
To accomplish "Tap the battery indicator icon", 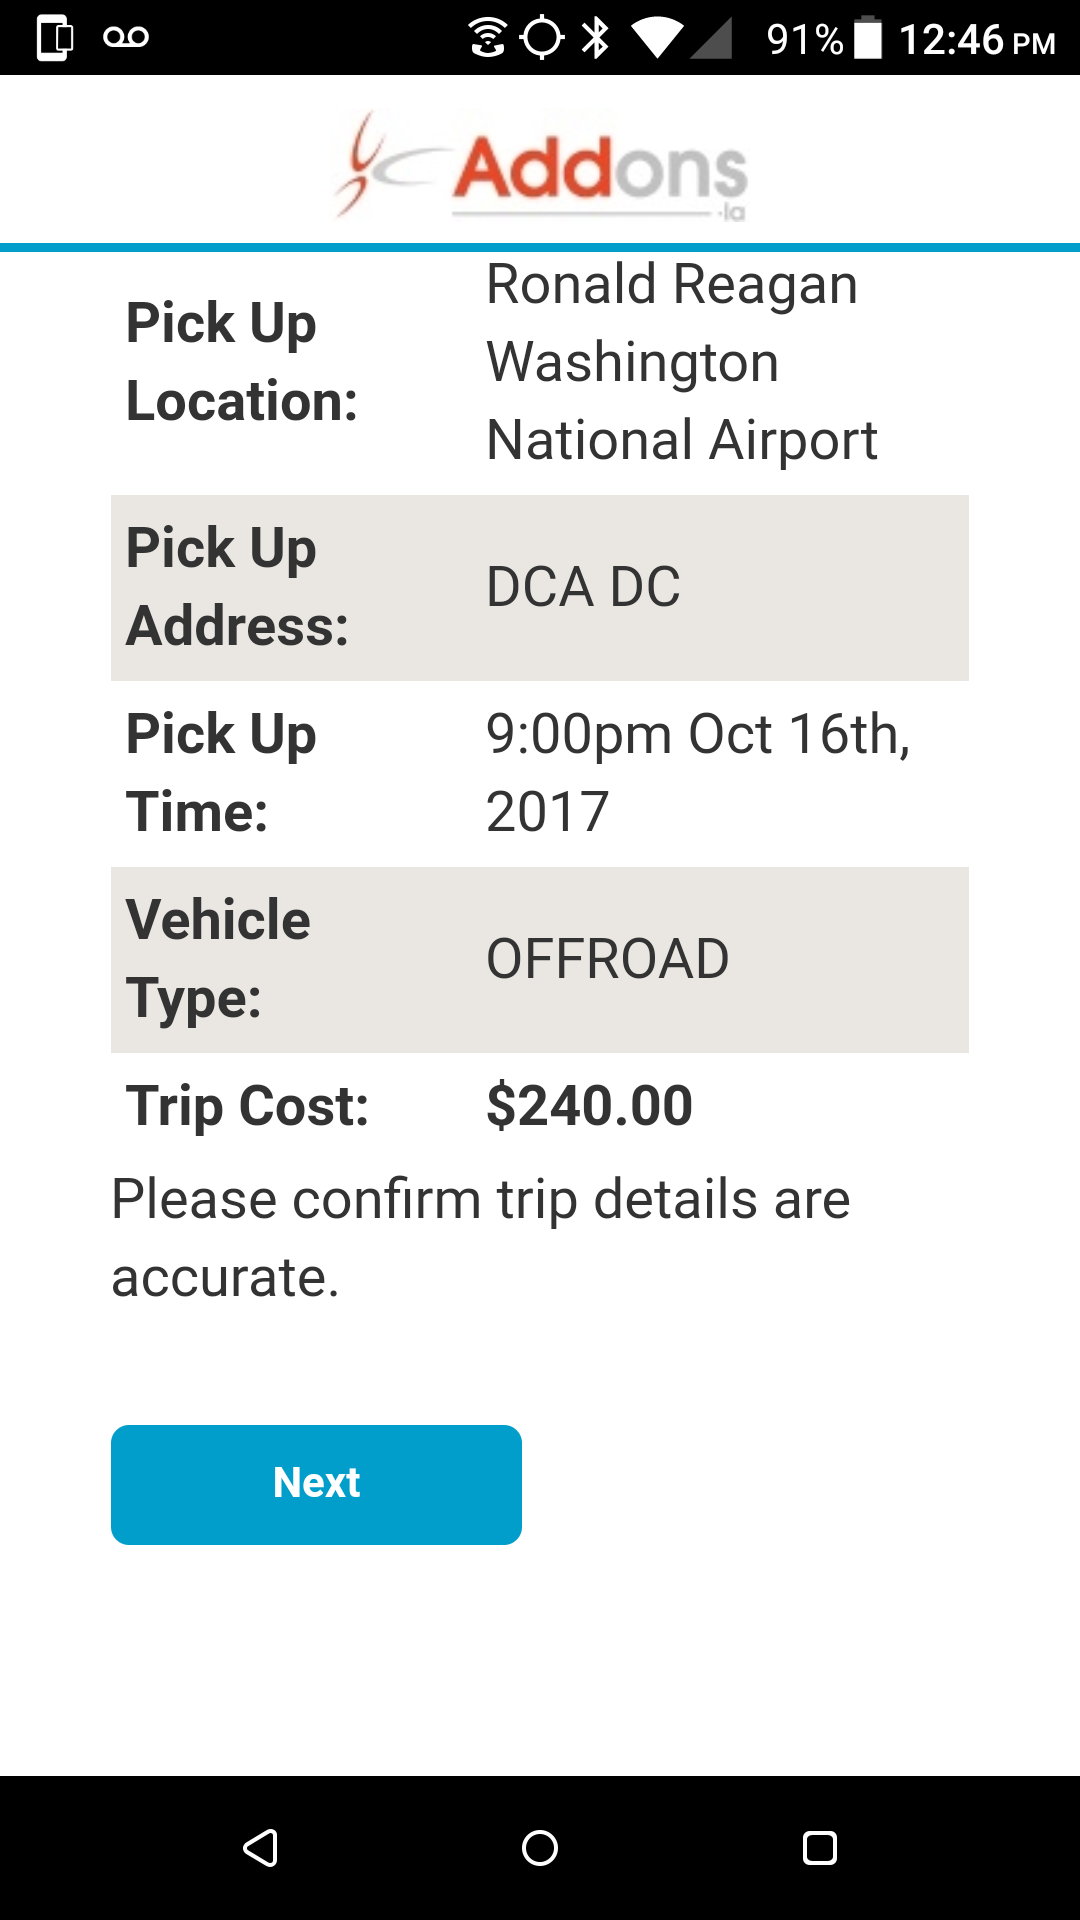I will [868, 38].
